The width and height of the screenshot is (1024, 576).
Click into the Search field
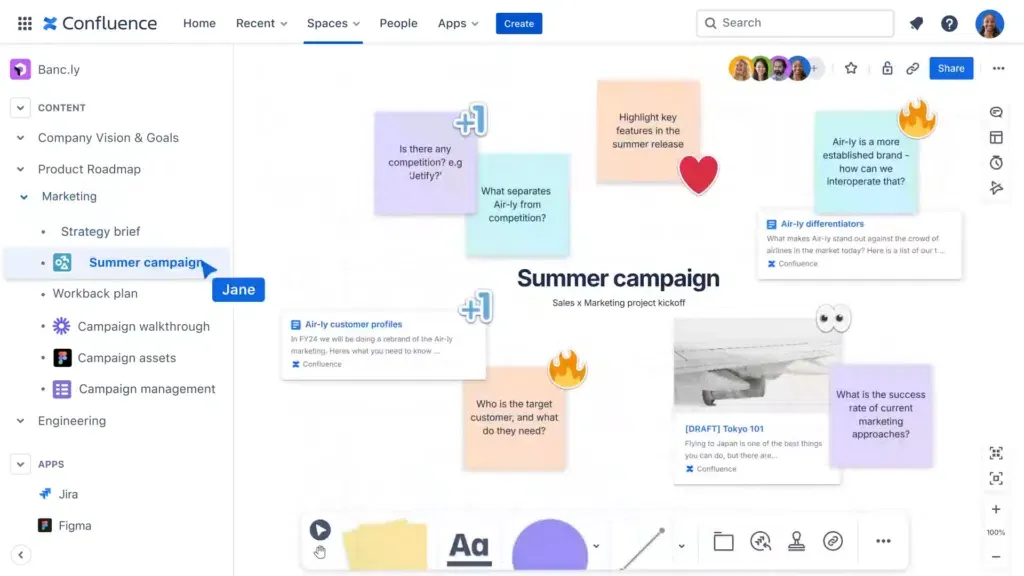(x=794, y=23)
